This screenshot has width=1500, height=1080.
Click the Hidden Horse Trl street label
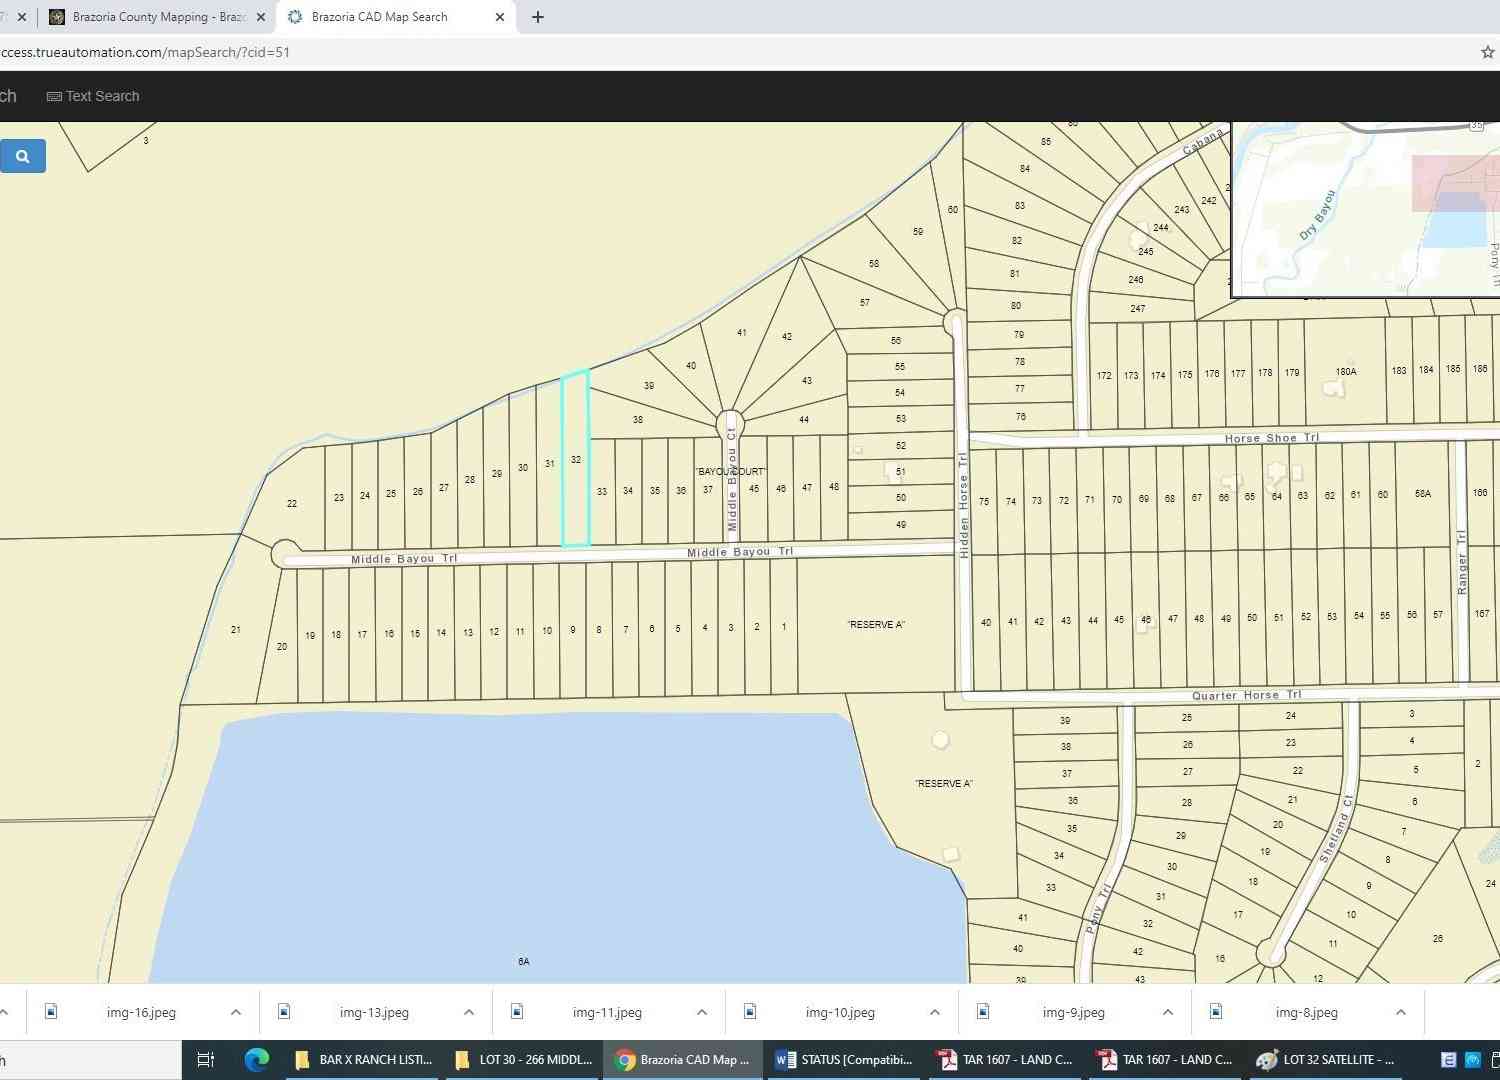click(964, 505)
